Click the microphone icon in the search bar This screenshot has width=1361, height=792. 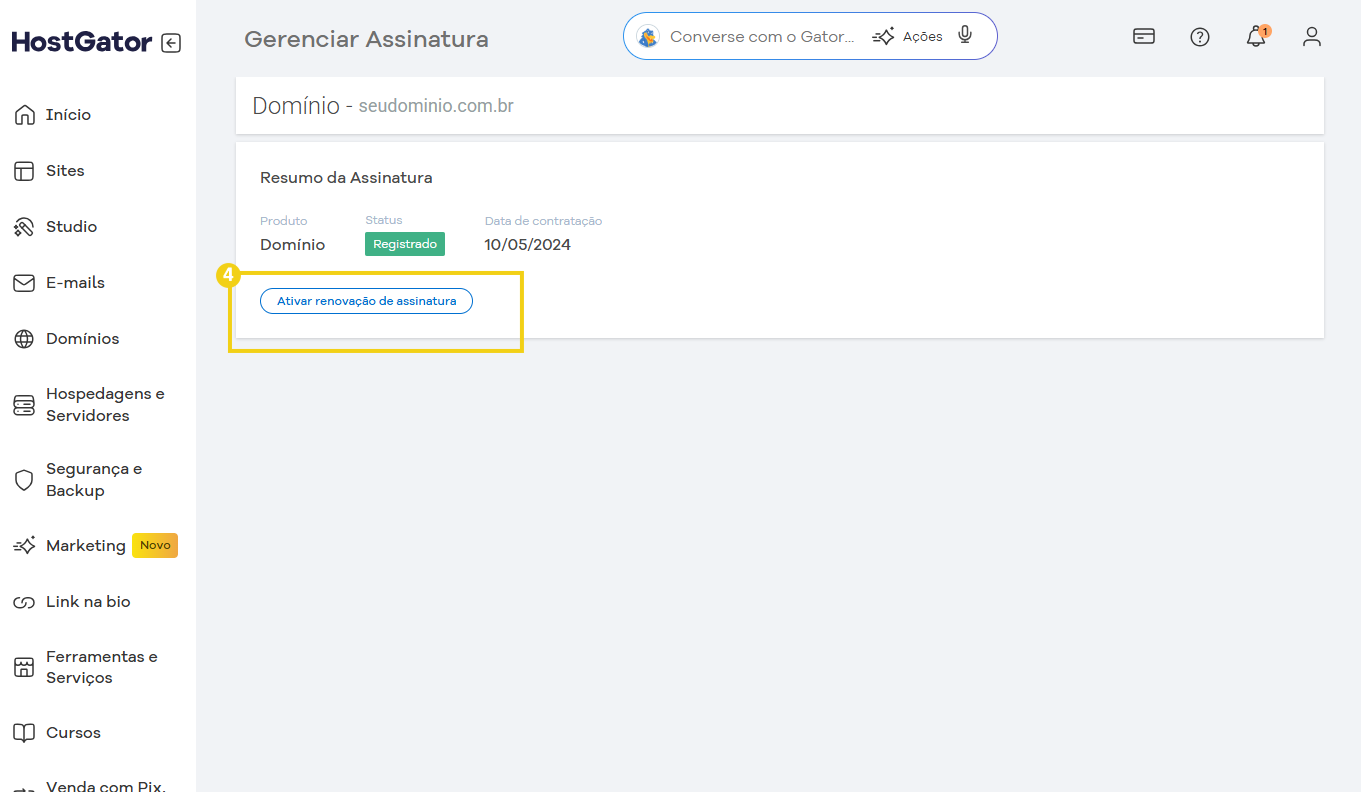pyautogui.click(x=964, y=36)
